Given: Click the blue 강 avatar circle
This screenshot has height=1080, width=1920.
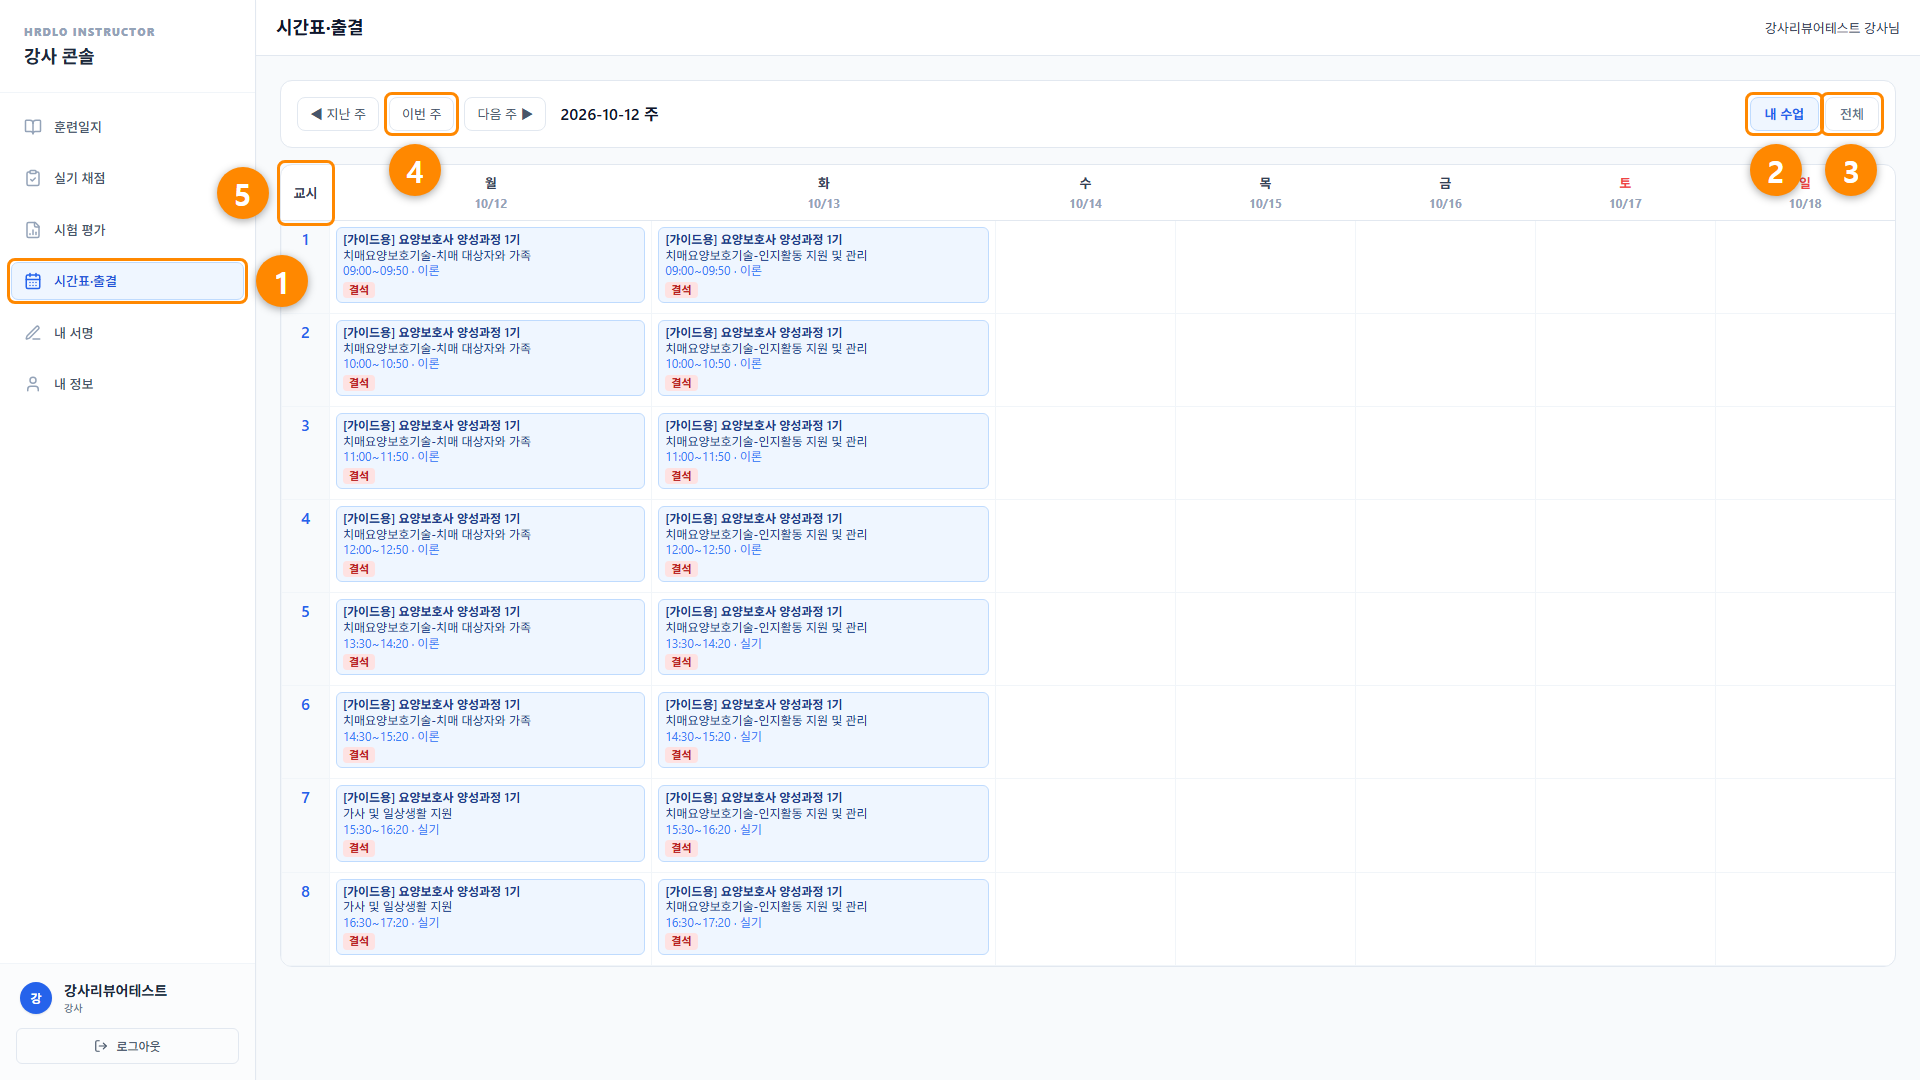Looking at the screenshot, I should pyautogui.click(x=36, y=998).
